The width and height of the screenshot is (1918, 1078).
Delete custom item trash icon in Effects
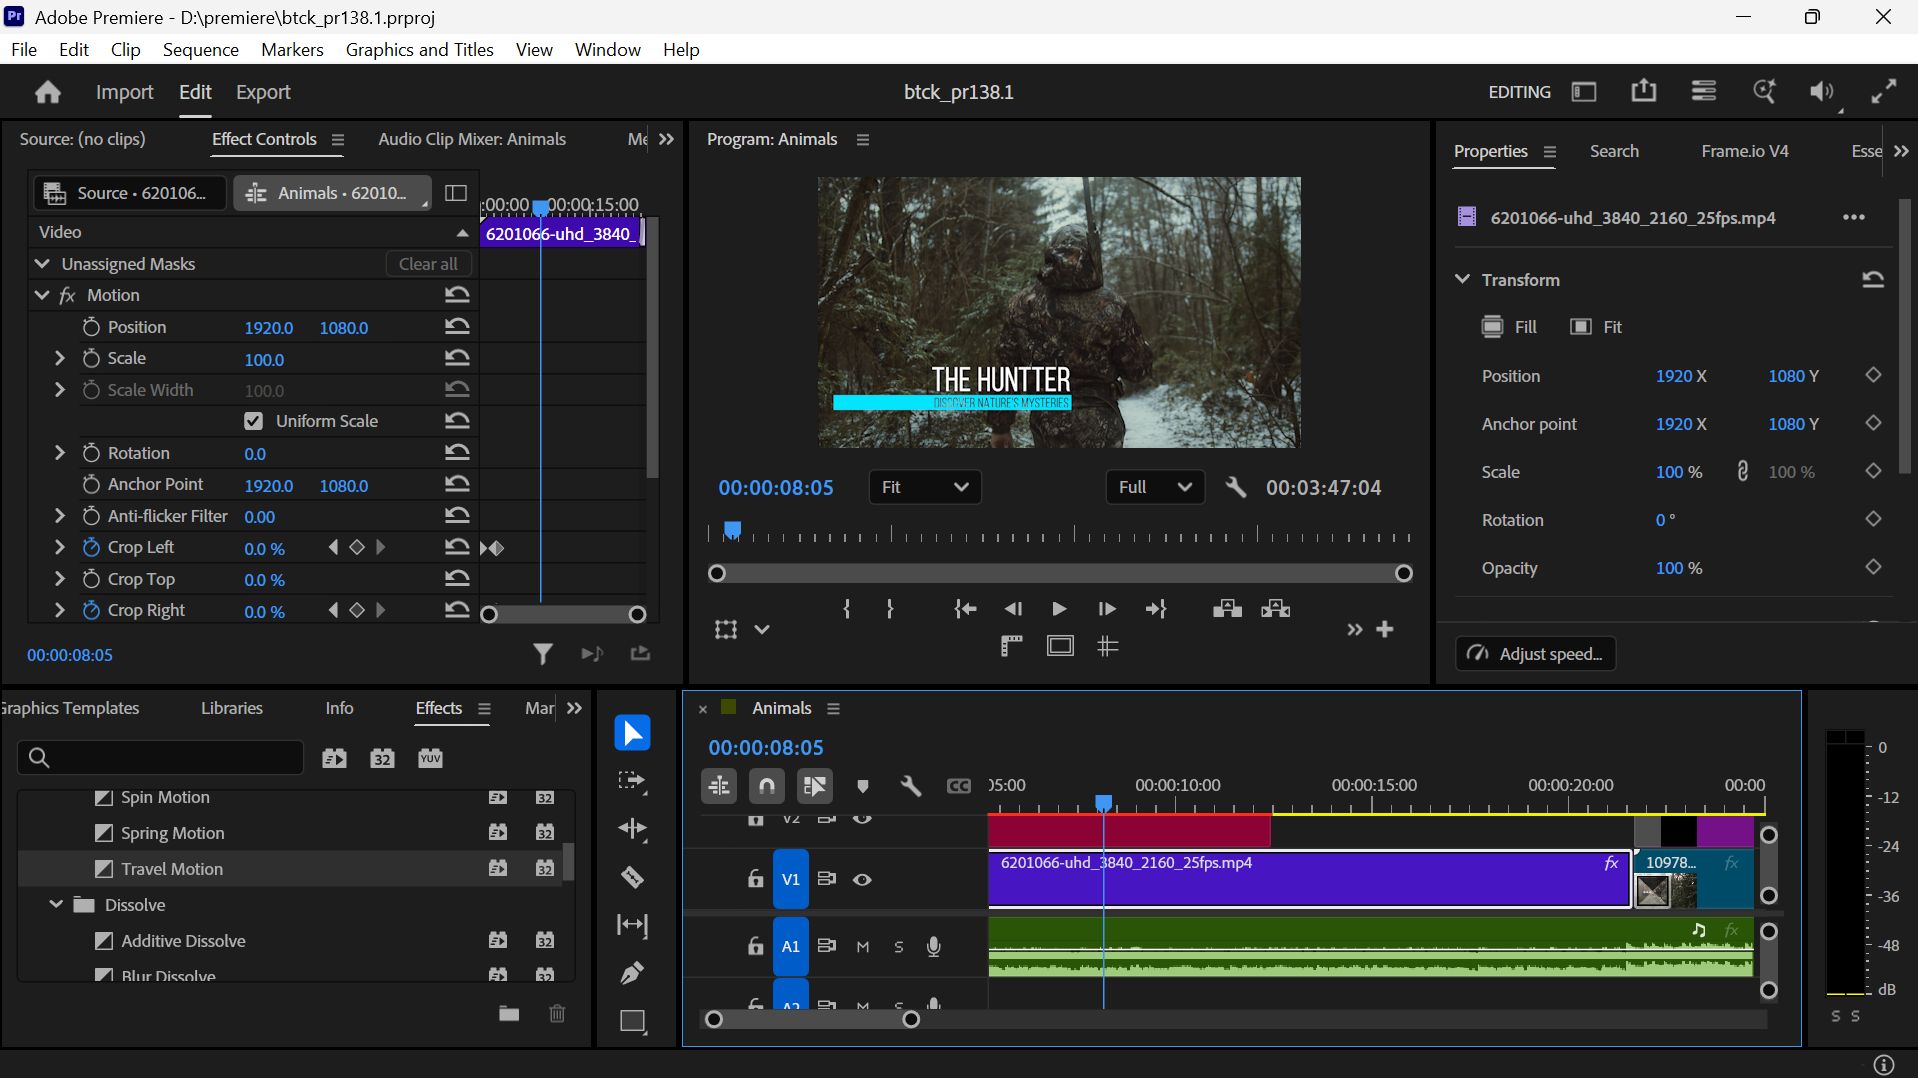pyautogui.click(x=557, y=1014)
